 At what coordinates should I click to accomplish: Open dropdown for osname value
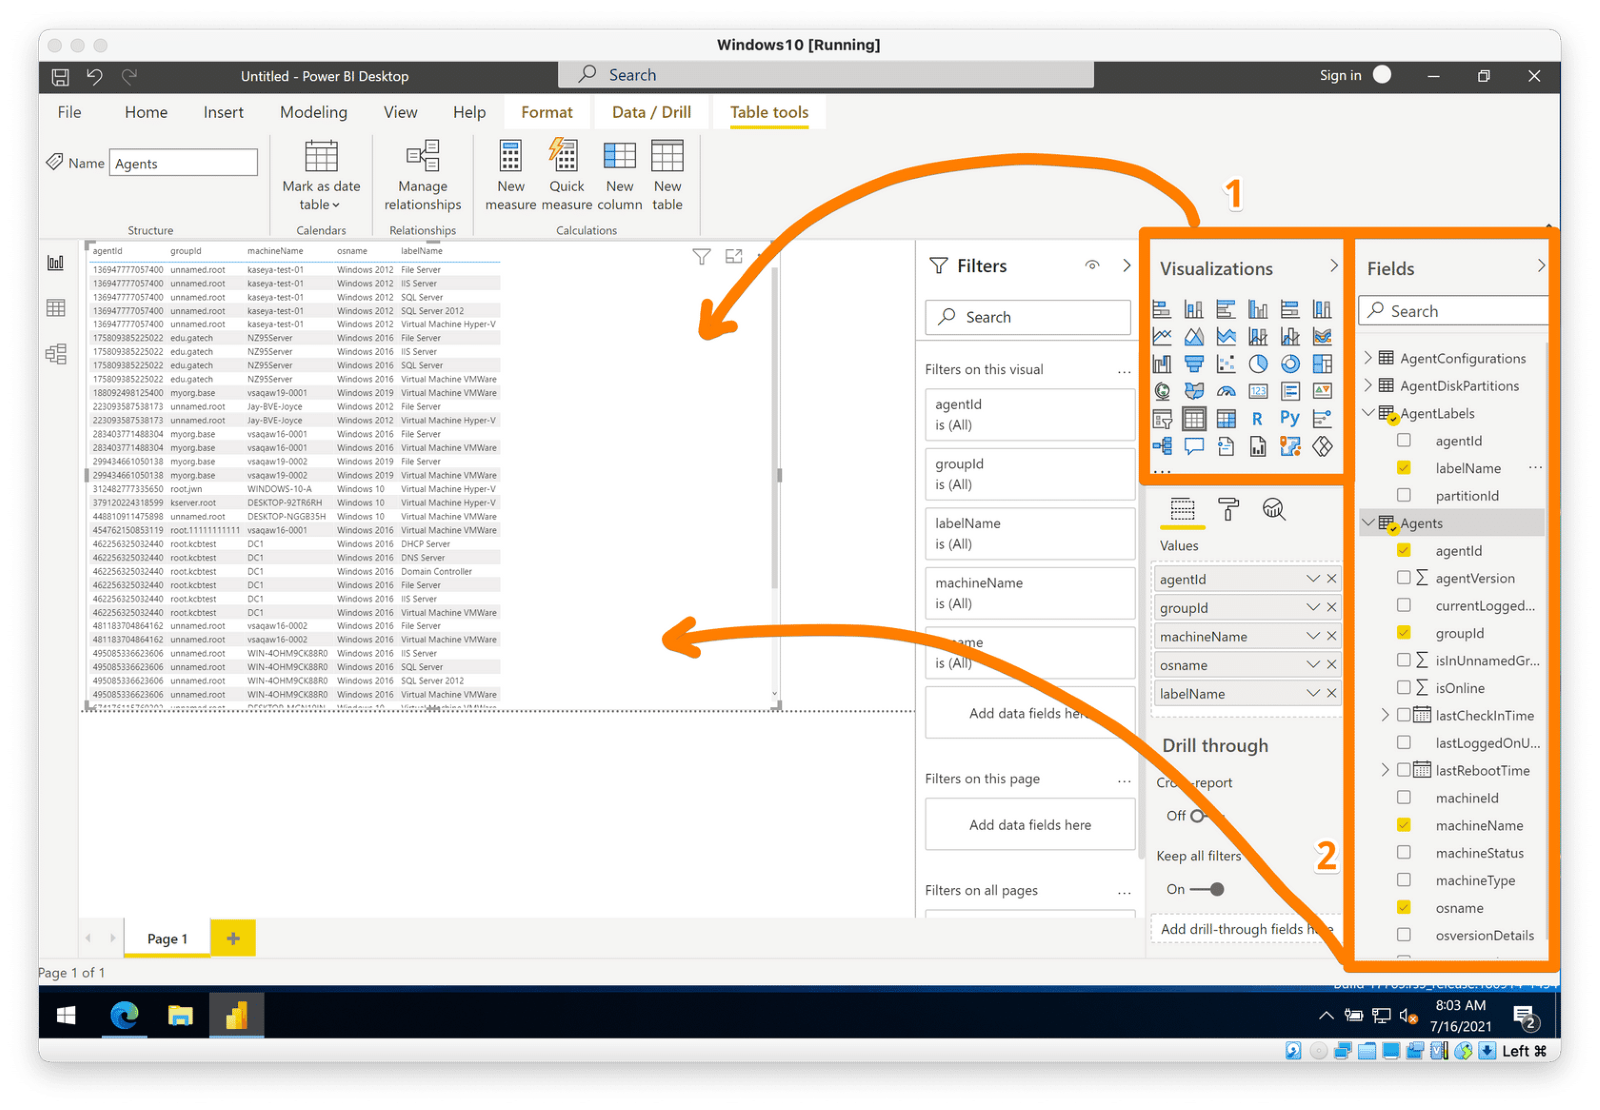pyautogui.click(x=1313, y=665)
